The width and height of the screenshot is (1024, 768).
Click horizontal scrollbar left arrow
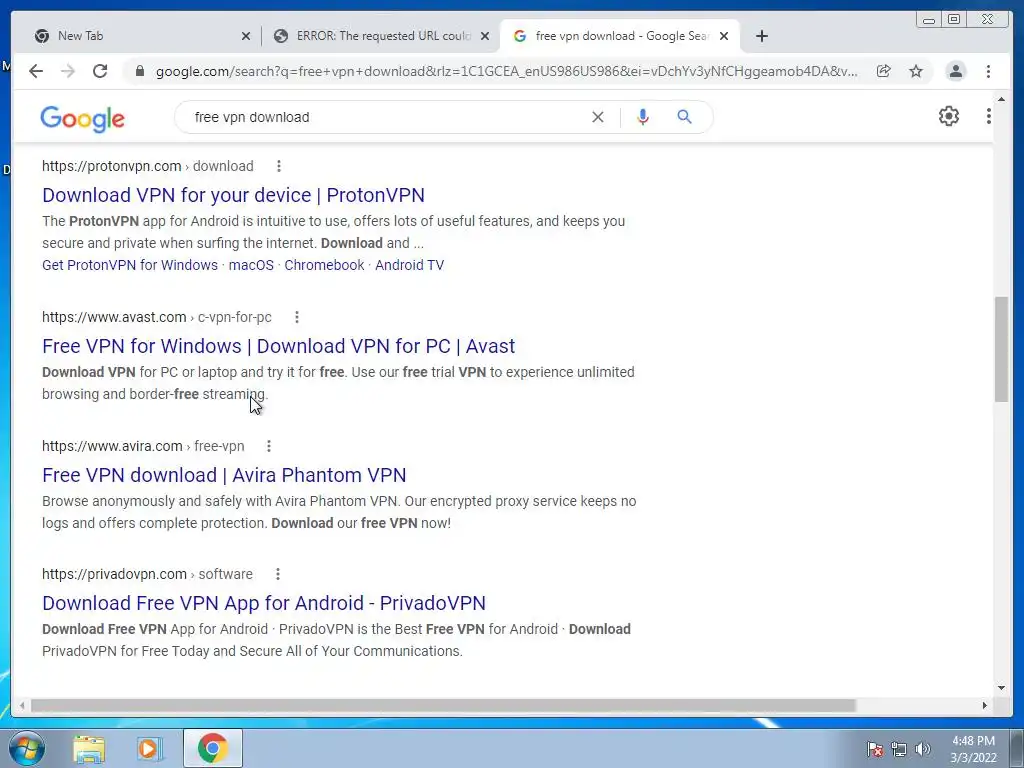point(22,705)
